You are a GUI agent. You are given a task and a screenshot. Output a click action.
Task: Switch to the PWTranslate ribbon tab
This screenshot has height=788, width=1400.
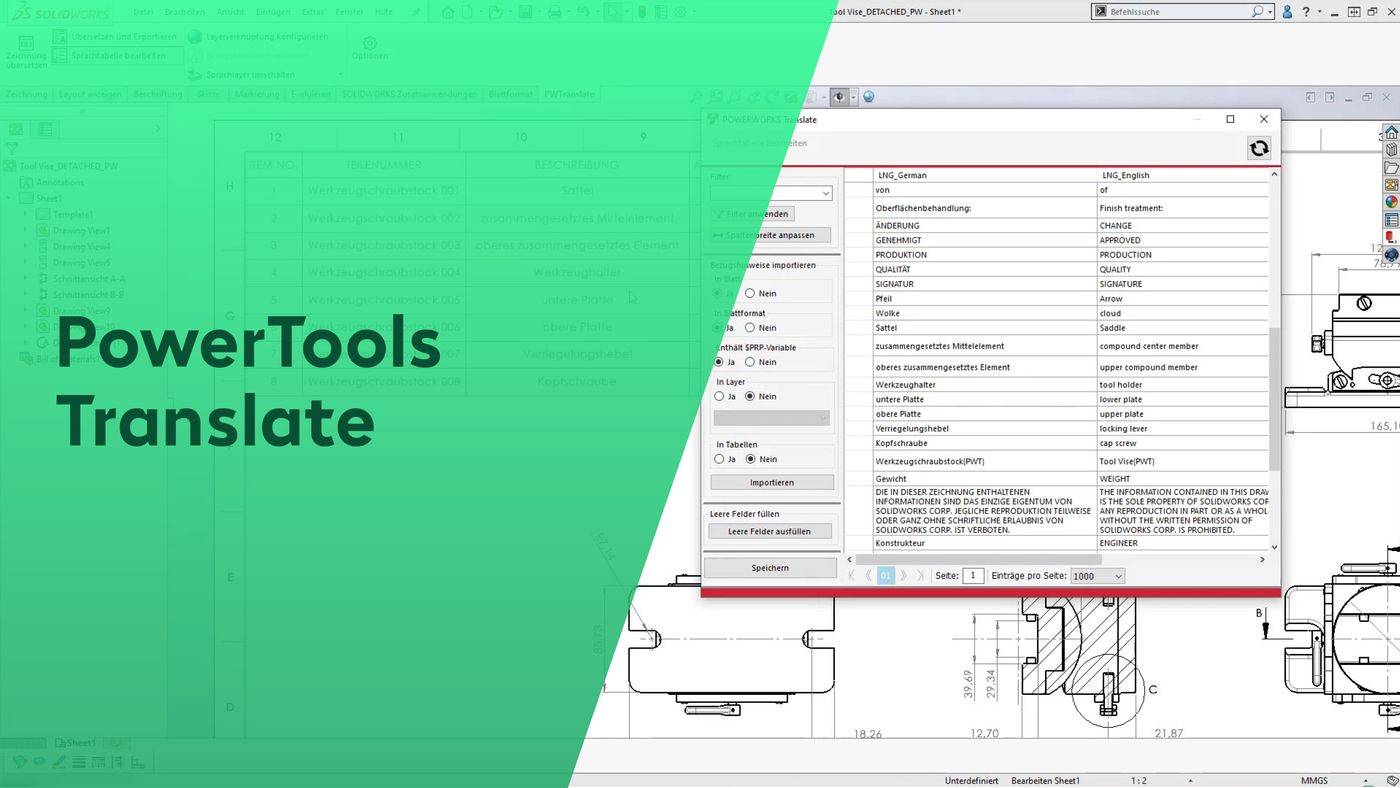coord(569,93)
